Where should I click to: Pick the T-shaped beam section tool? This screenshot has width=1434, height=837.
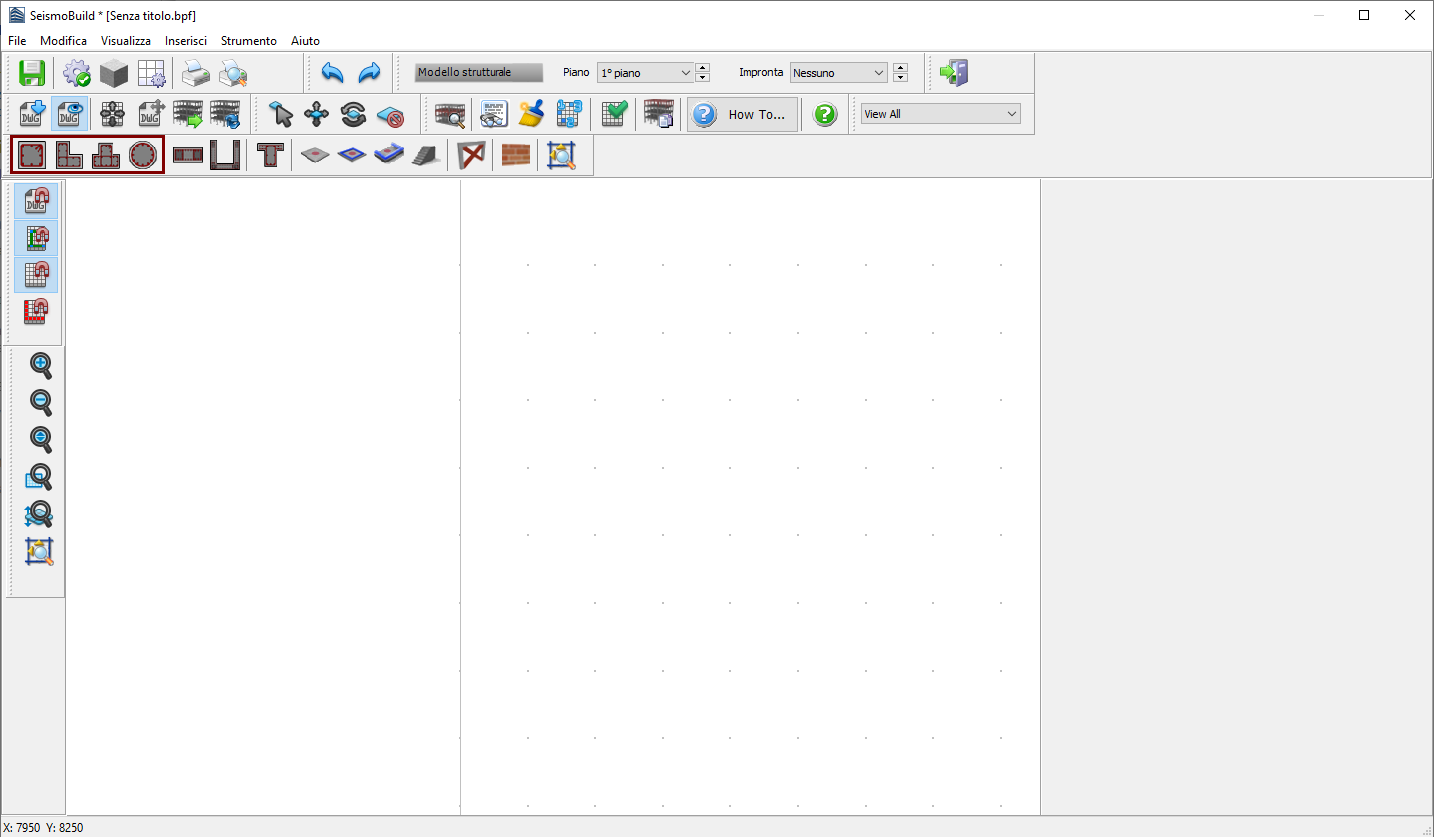click(x=268, y=155)
